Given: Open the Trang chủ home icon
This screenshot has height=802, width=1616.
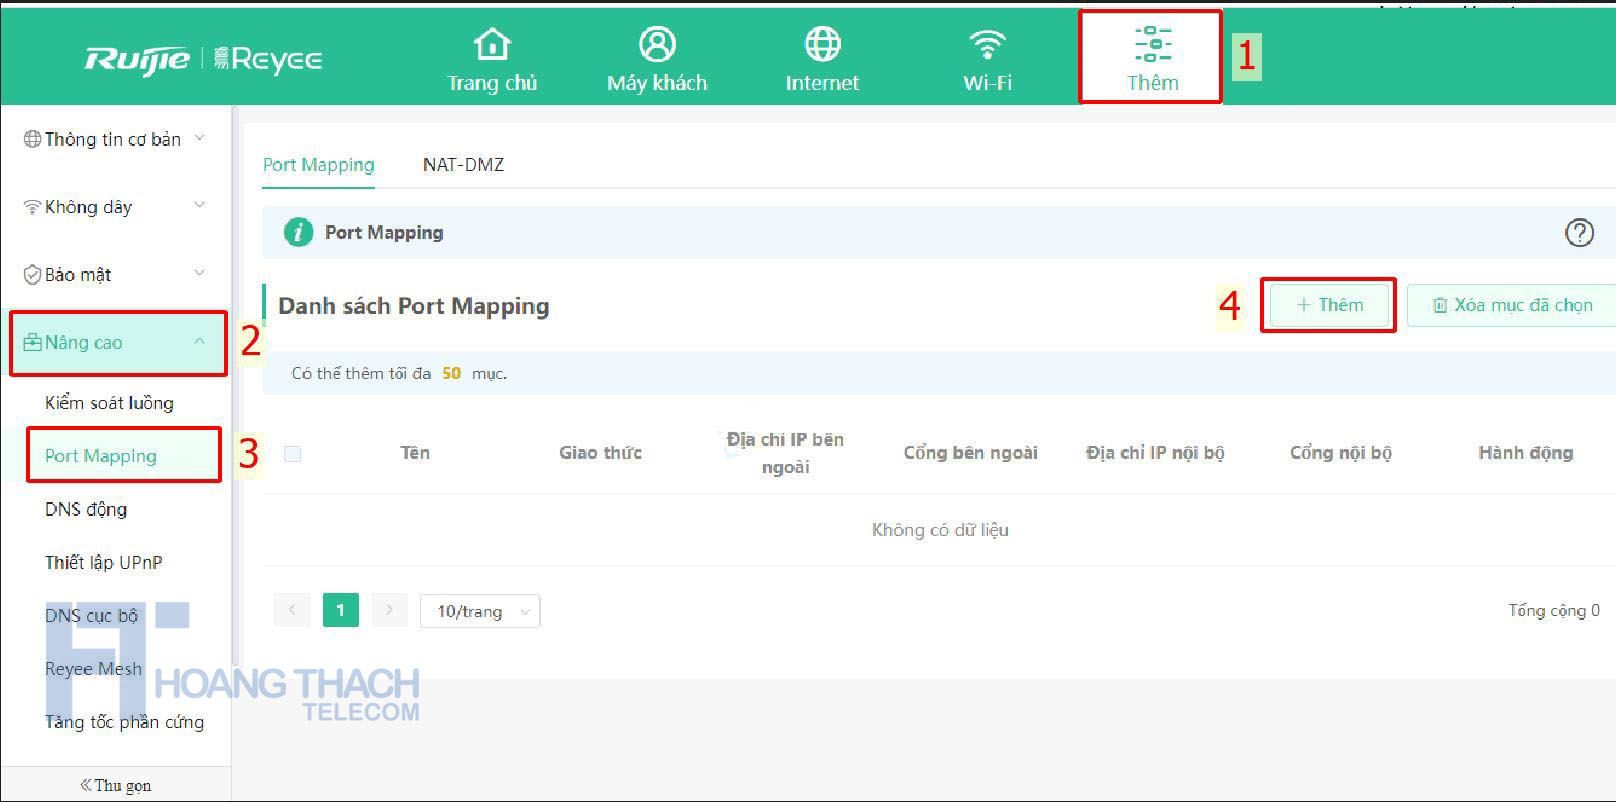Looking at the screenshot, I should [492, 45].
